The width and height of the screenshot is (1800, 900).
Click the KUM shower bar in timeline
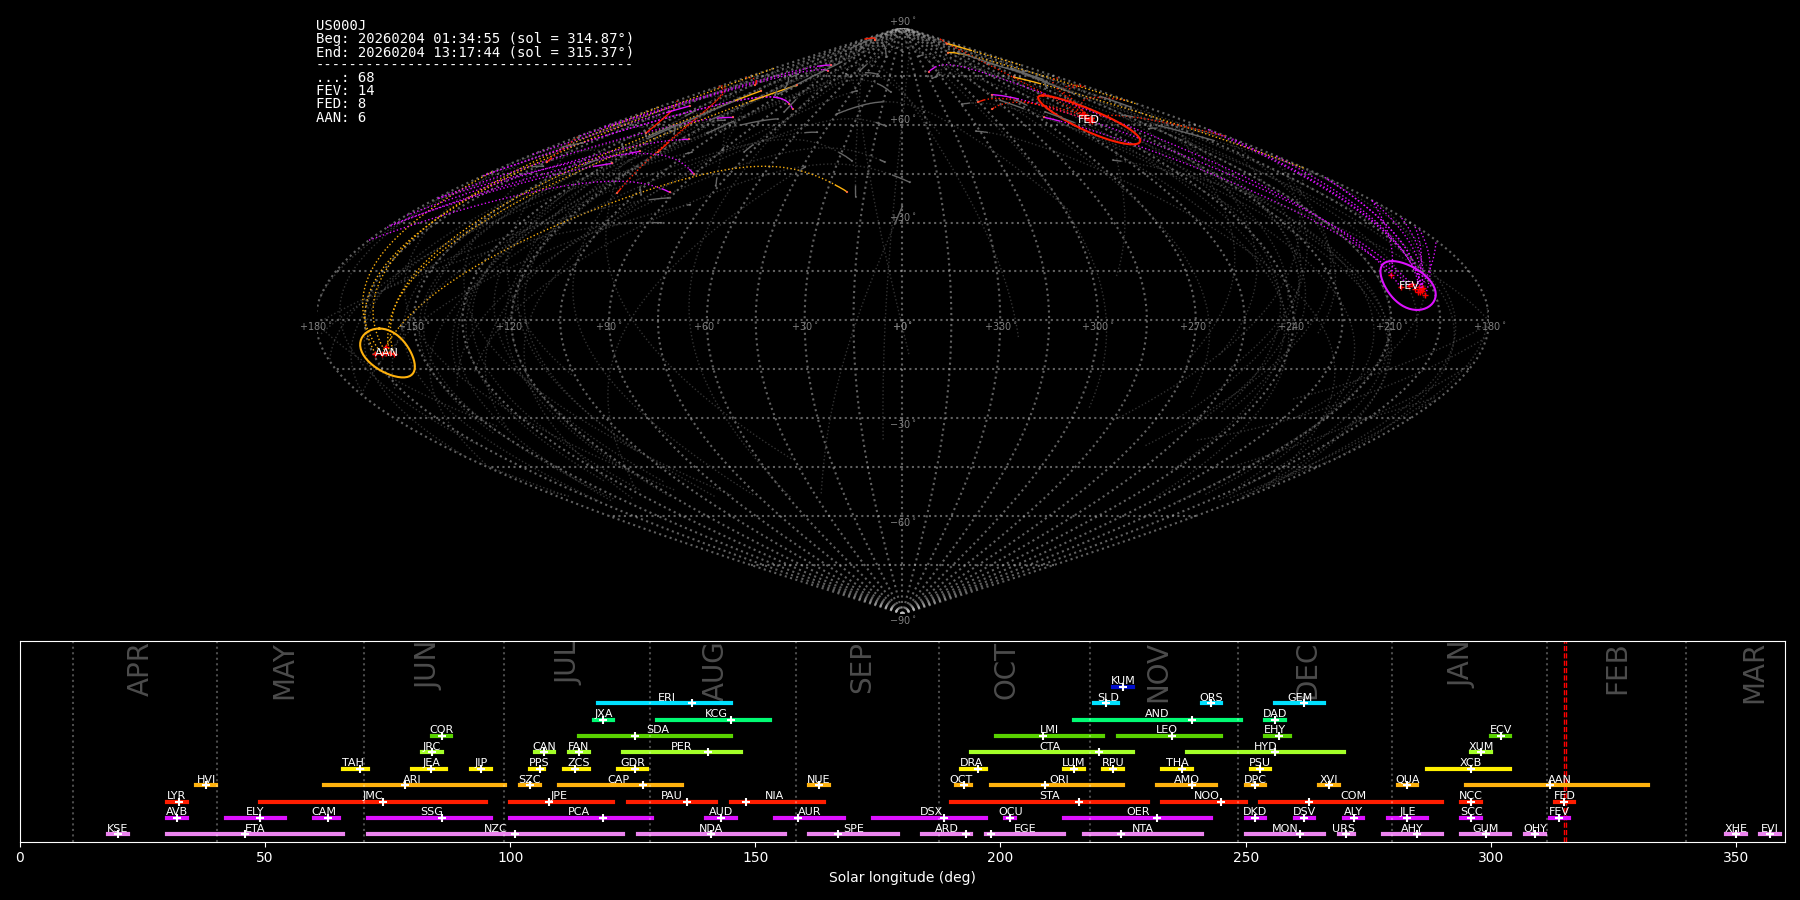[x=1123, y=687]
